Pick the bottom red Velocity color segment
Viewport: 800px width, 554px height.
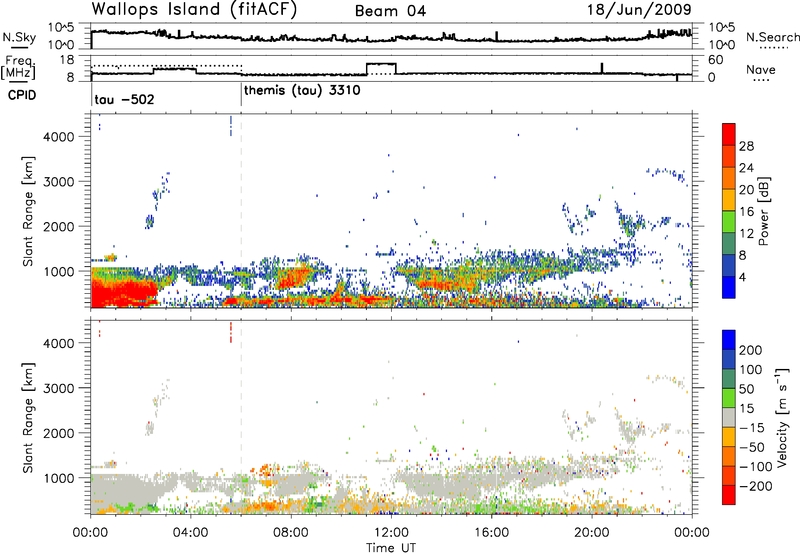click(729, 495)
